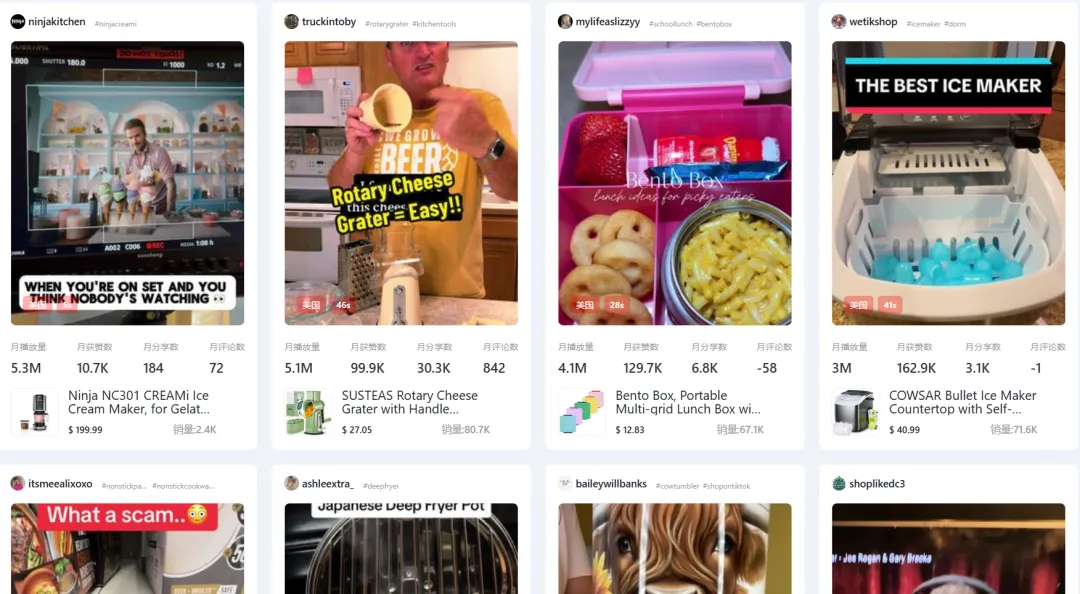Click SUSTEAS Rotary Cheese Grater title
Image resolution: width=1080 pixels, height=594 pixels.
click(x=410, y=402)
